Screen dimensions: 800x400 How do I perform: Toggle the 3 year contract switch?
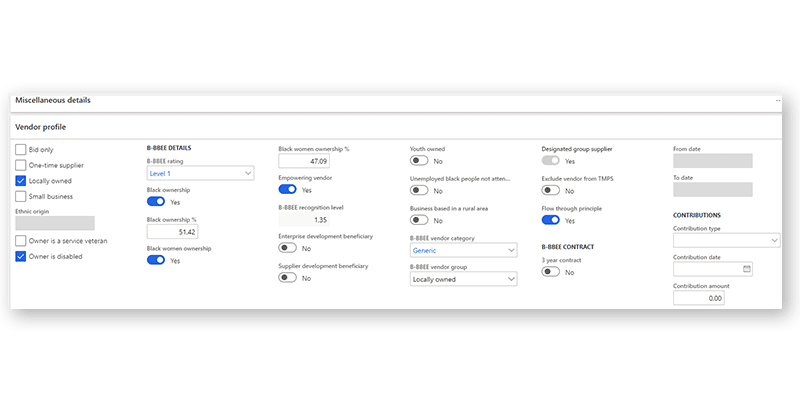pos(551,272)
